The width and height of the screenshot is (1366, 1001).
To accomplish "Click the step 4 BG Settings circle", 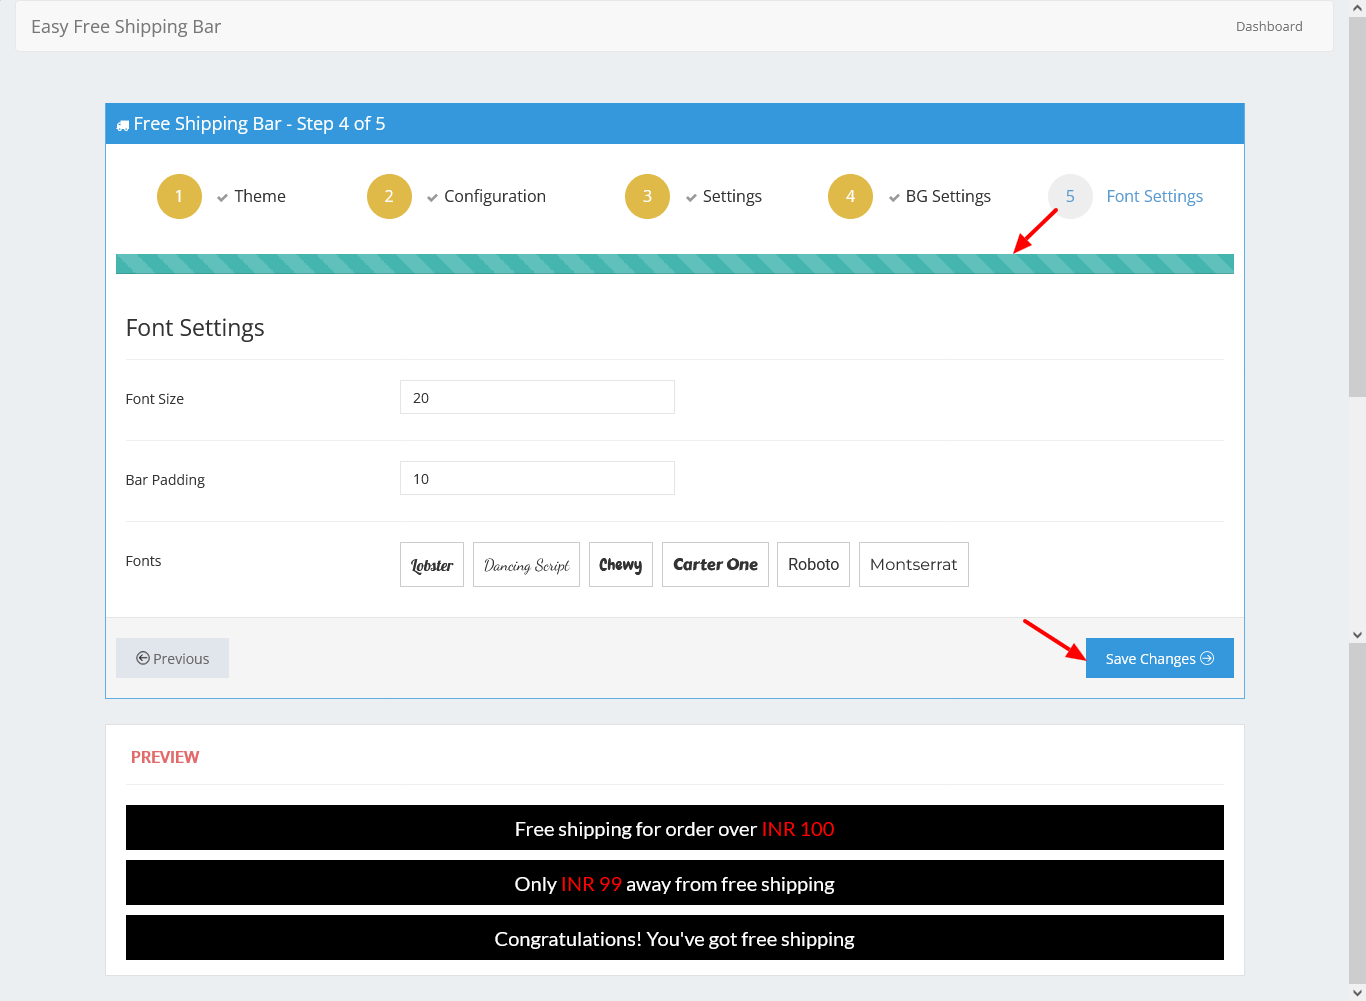I will pyautogui.click(x=850, y=196).
